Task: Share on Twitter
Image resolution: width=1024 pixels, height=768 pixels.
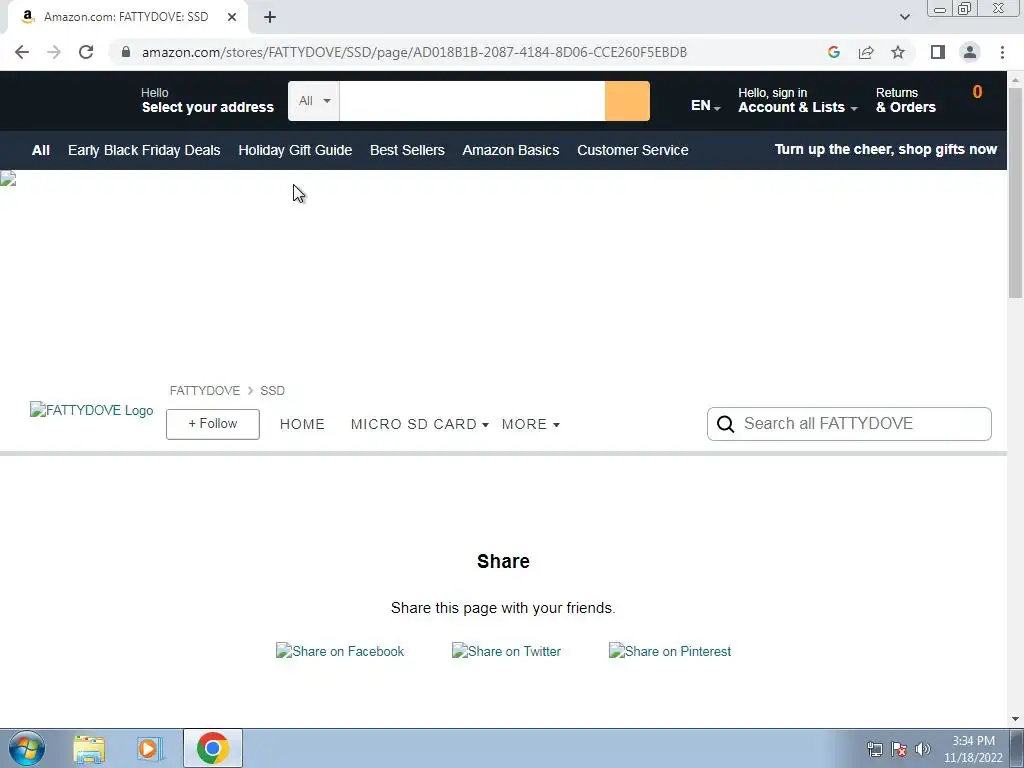Action: coord(506,651)
